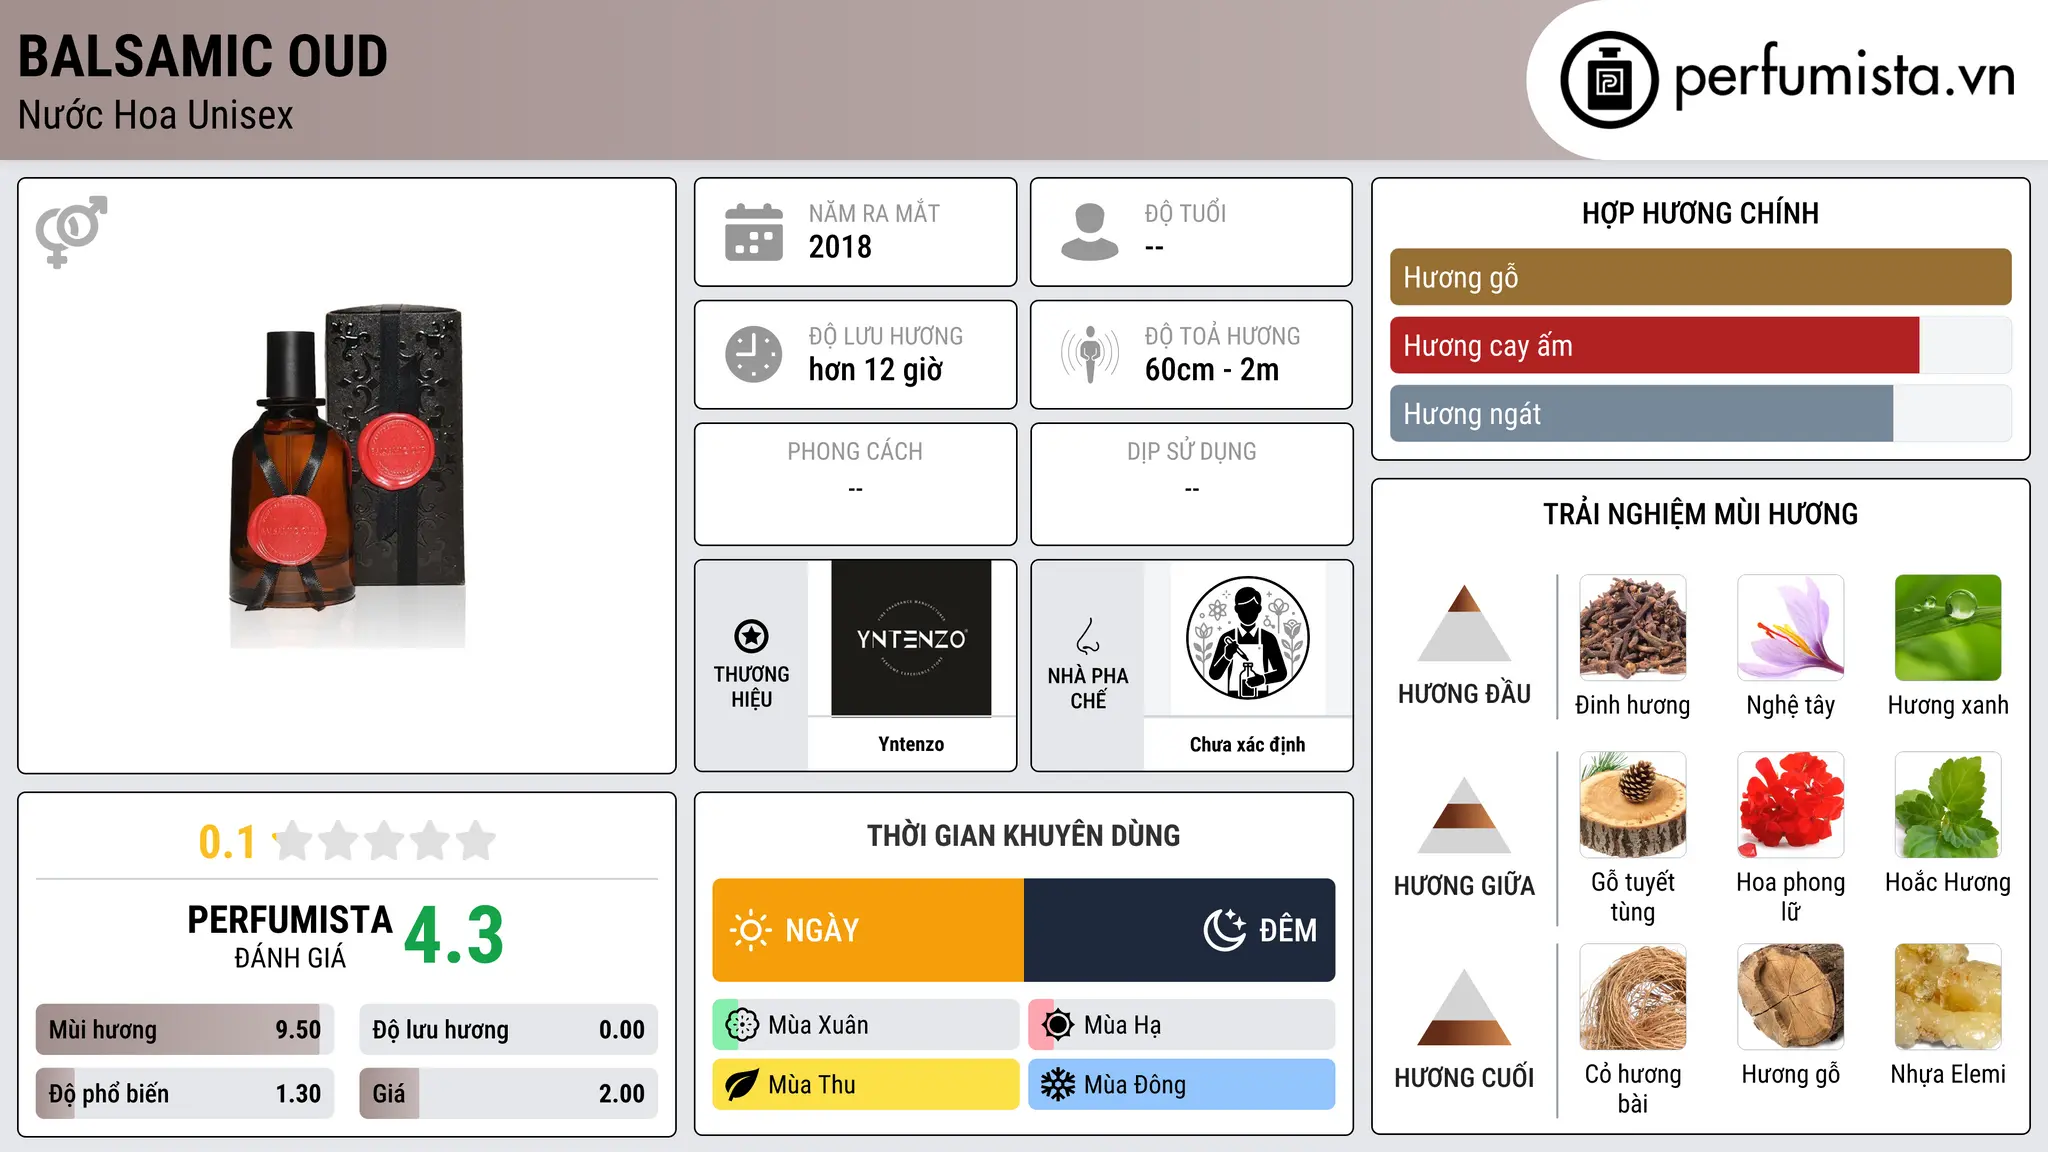Click the Perfumista rating score 4.3

click(x=454, y=936)
